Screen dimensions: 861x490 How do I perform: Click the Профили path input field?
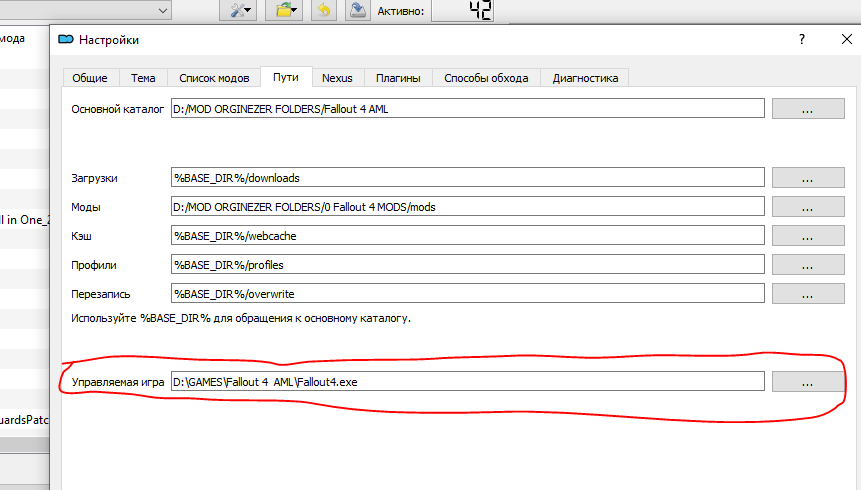tap(467, 265)
